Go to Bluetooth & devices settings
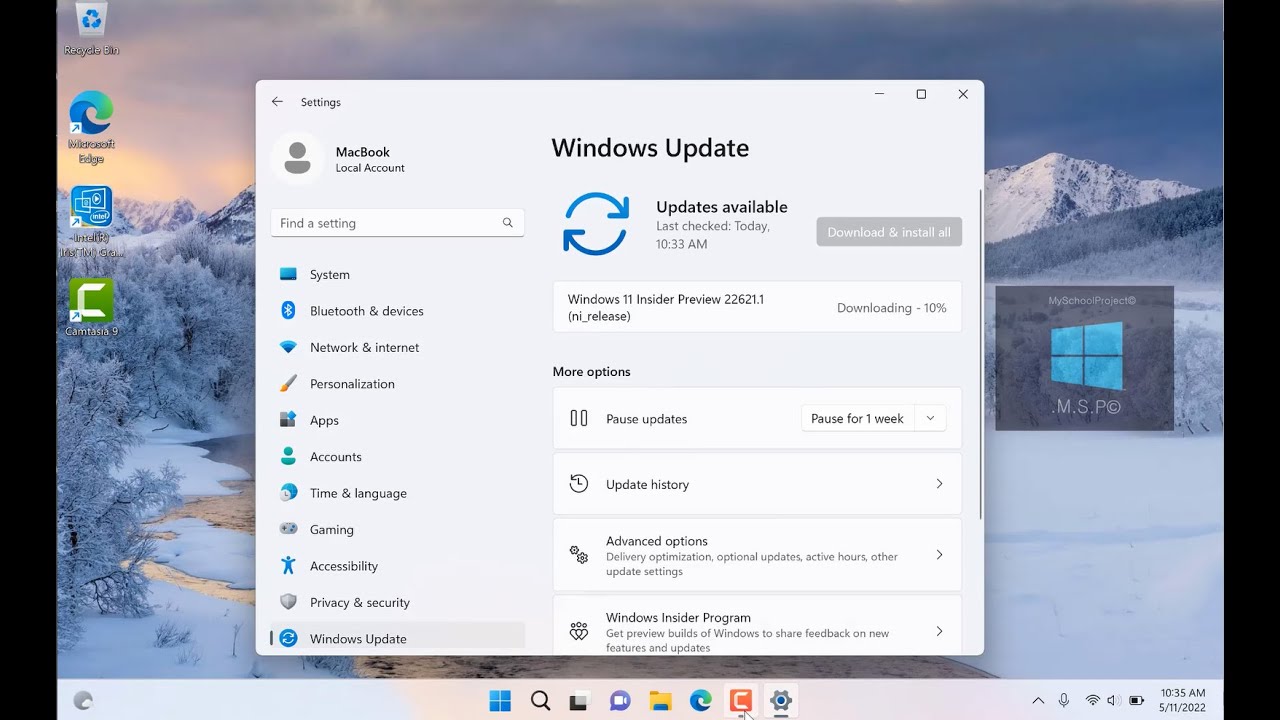 (x=397, y=310)
